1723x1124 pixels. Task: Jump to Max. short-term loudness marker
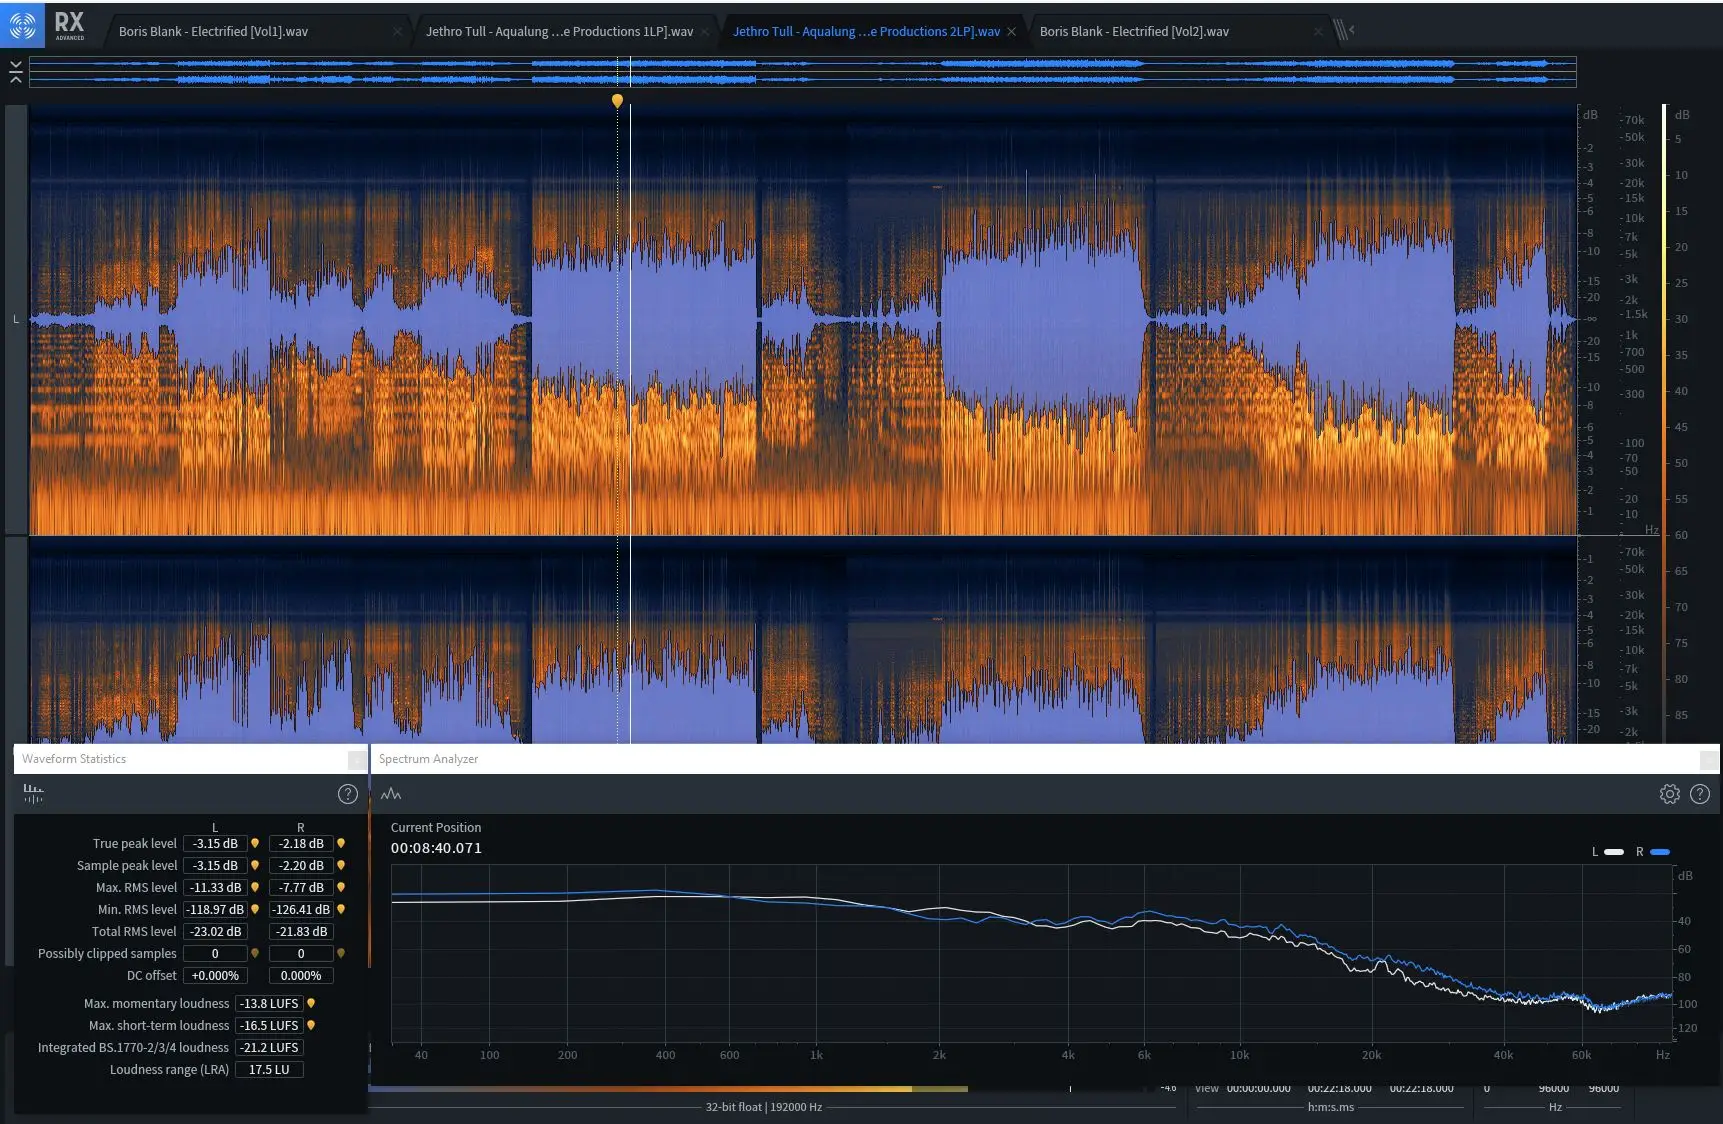(311, 1025)
